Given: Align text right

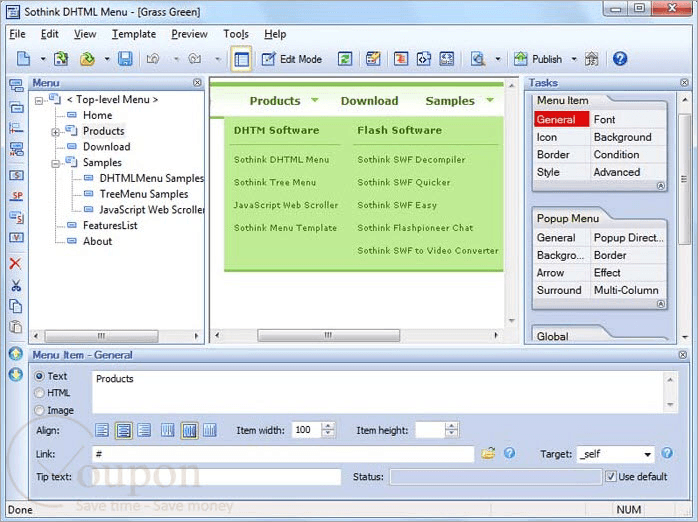Looking at the screenshot, I should click(144, 430).
